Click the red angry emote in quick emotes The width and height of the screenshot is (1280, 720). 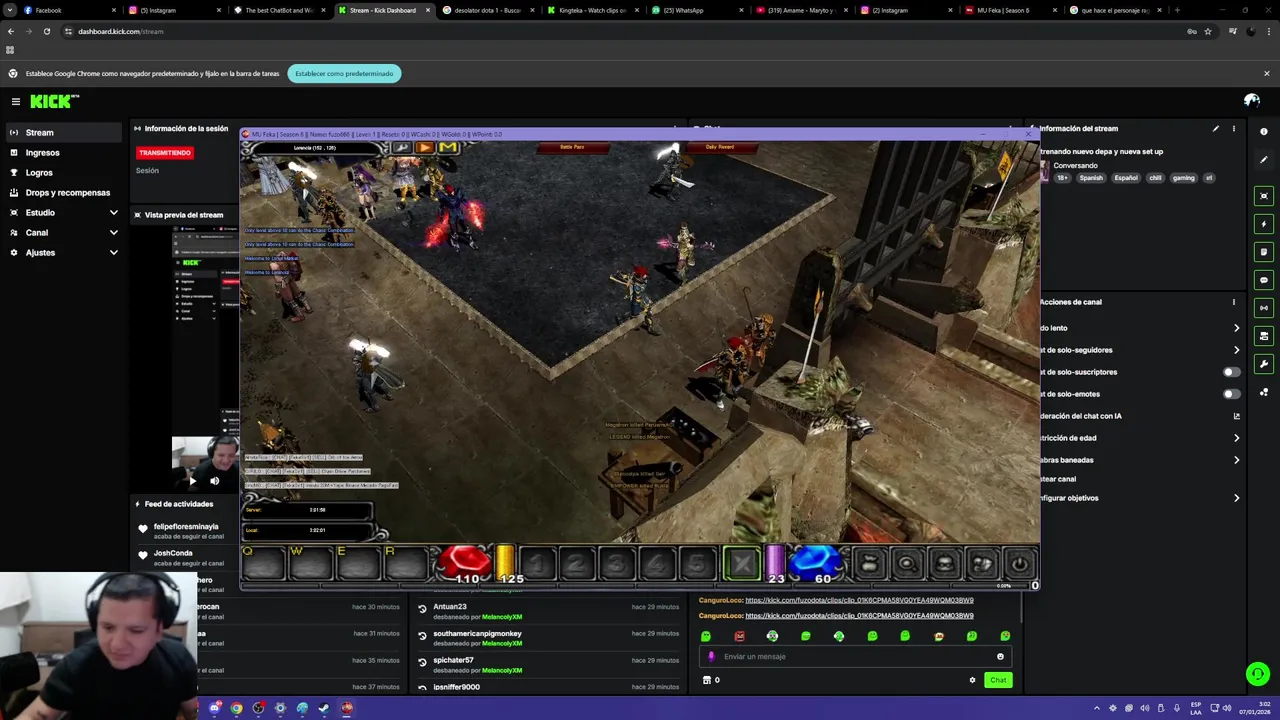[739, 636]
